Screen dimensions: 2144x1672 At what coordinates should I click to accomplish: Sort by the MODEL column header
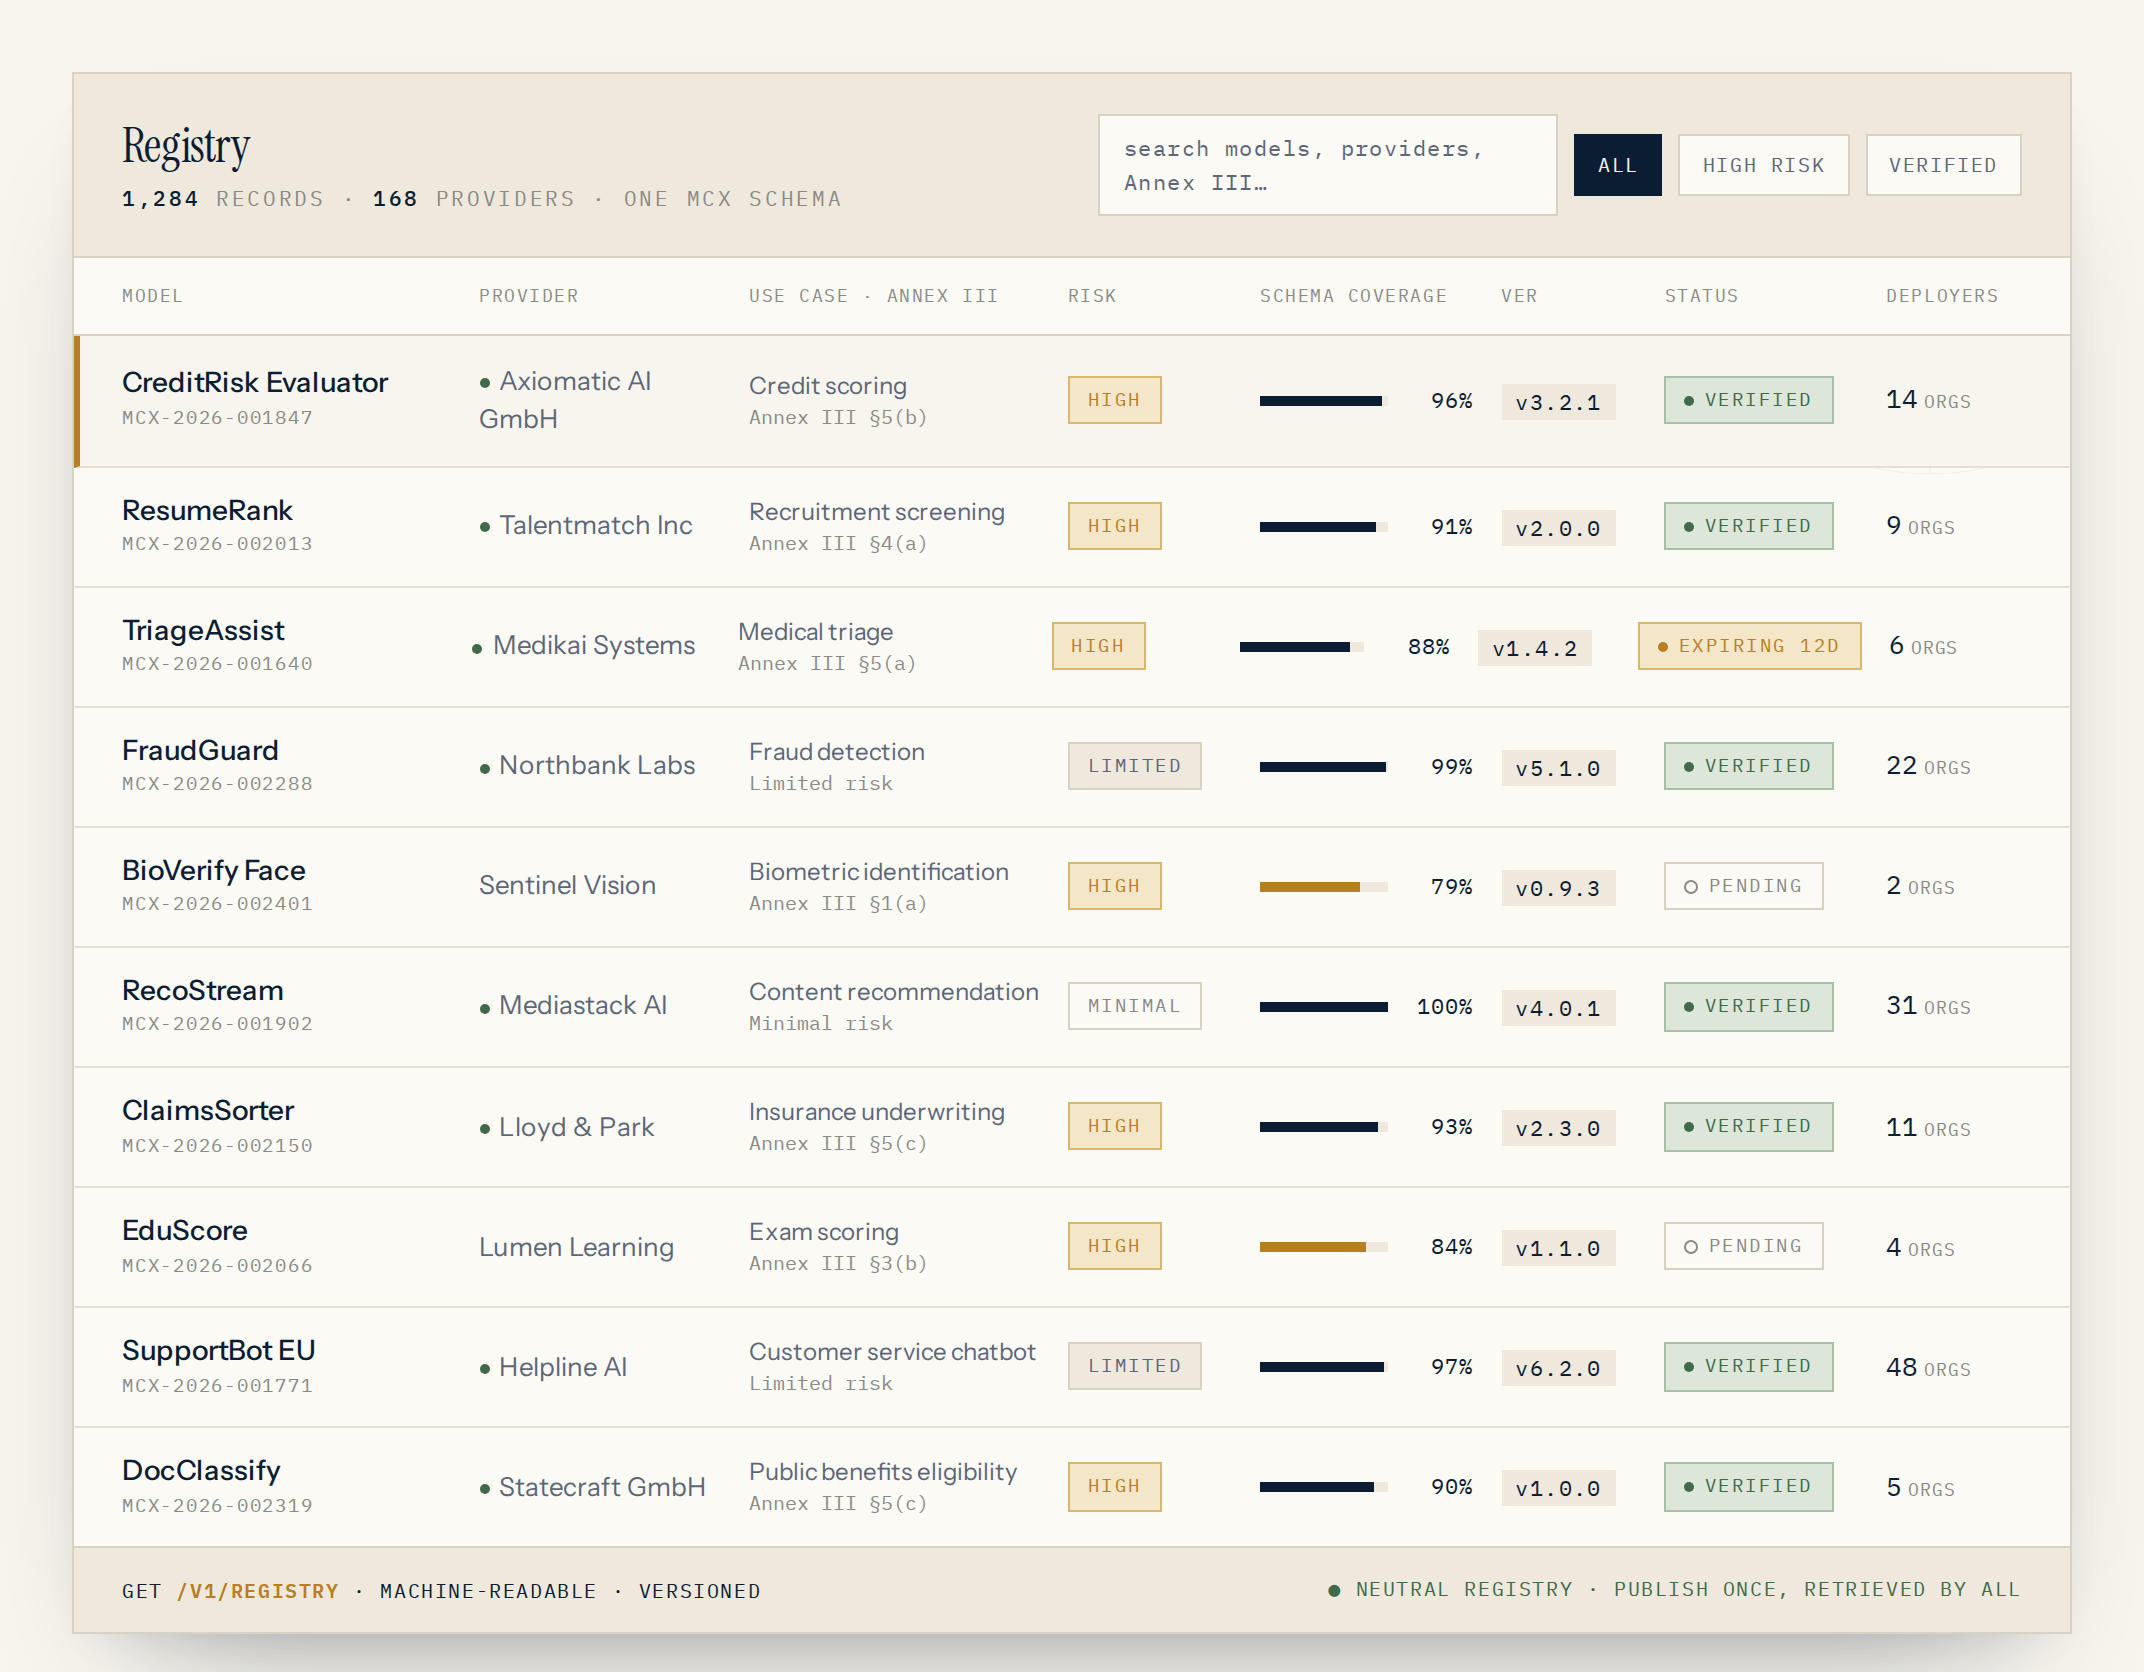(152, 296)
